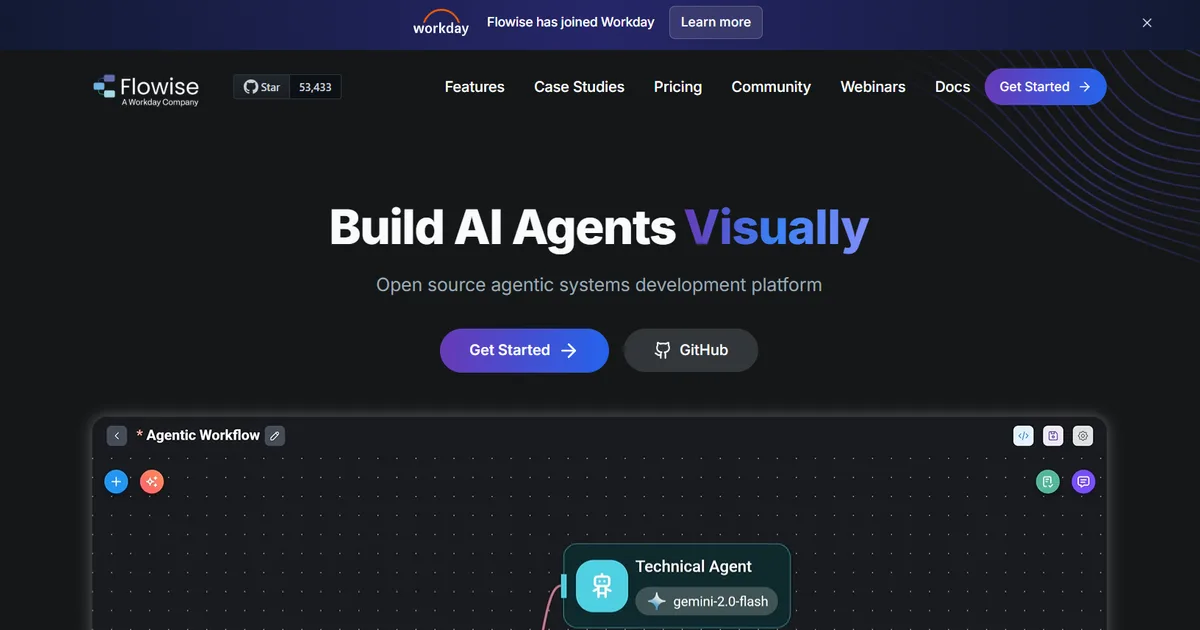Screen dimensions: 1200x630
Task: Open the workflow settings gear icon
Action: click(x=1083, y=436)
